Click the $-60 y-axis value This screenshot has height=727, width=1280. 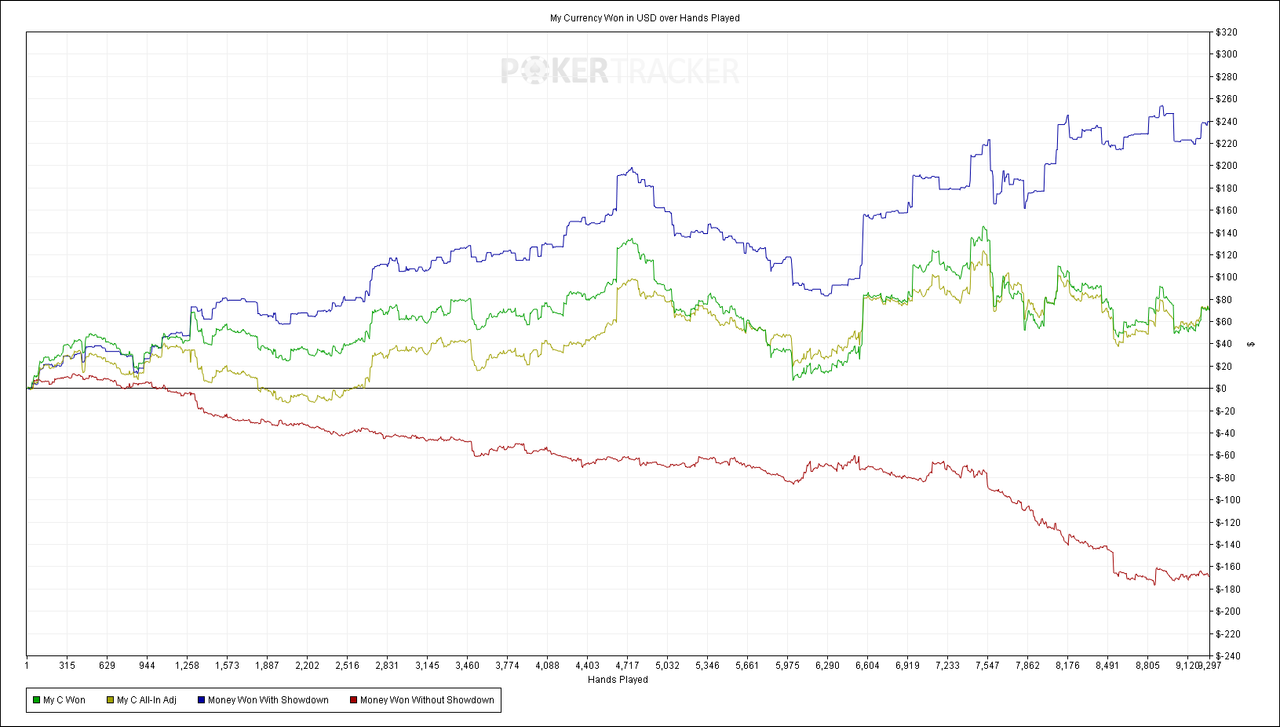1224,455
